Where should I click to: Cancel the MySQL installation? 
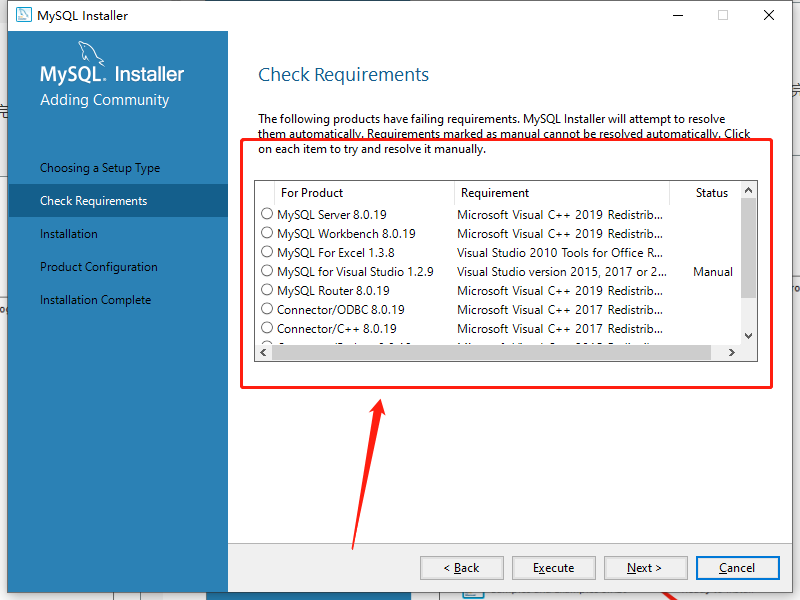(738, 568)
